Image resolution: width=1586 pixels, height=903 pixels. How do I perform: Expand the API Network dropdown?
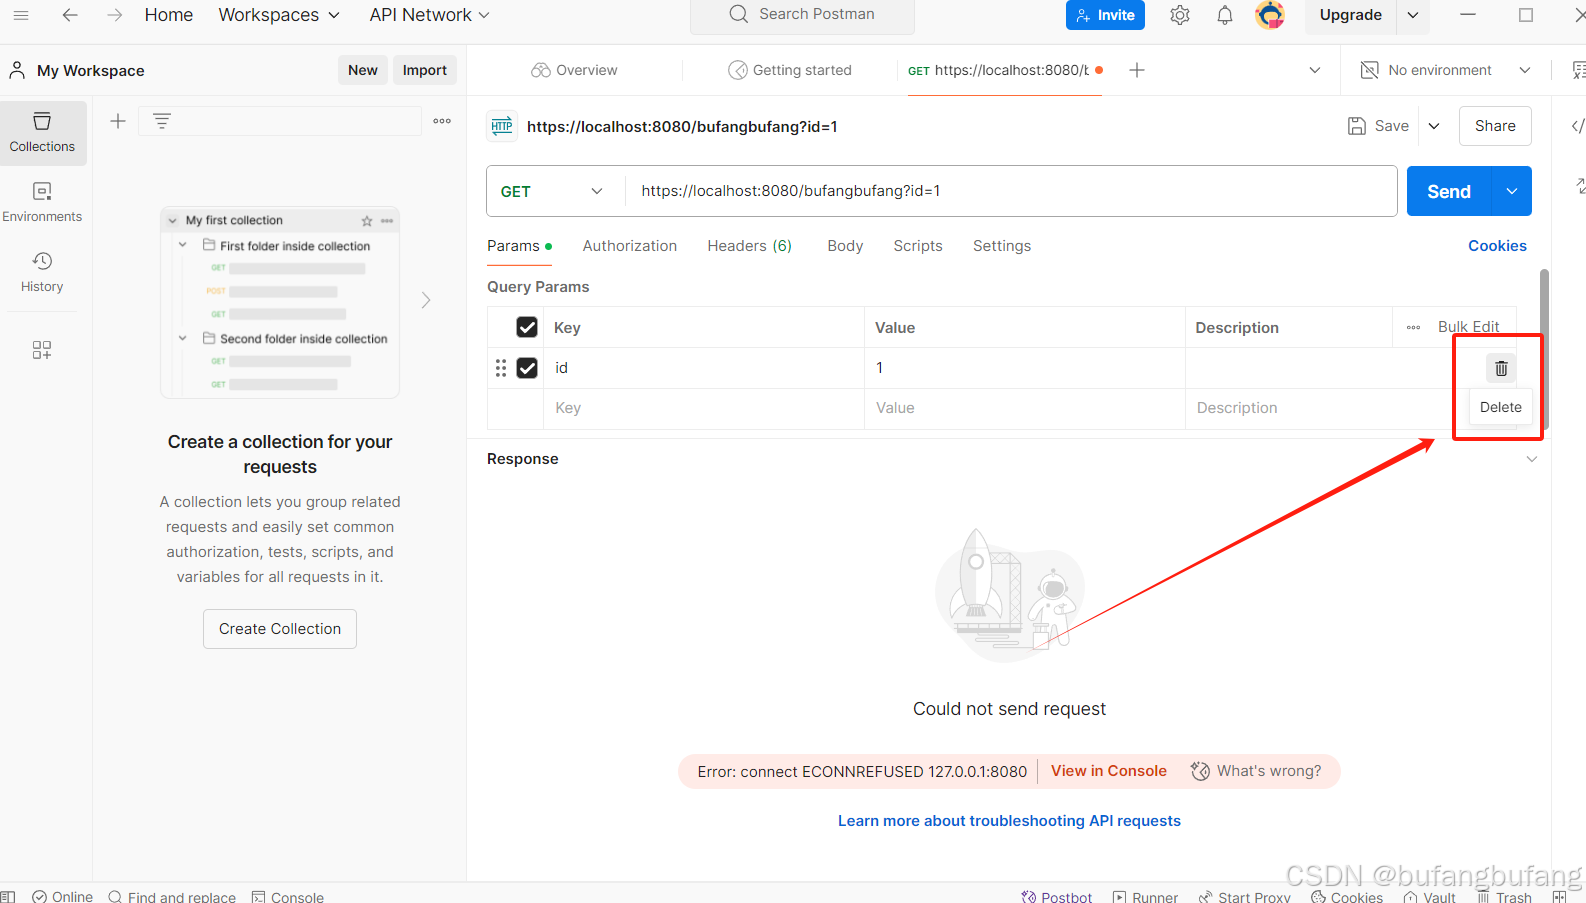pos(429,15)
